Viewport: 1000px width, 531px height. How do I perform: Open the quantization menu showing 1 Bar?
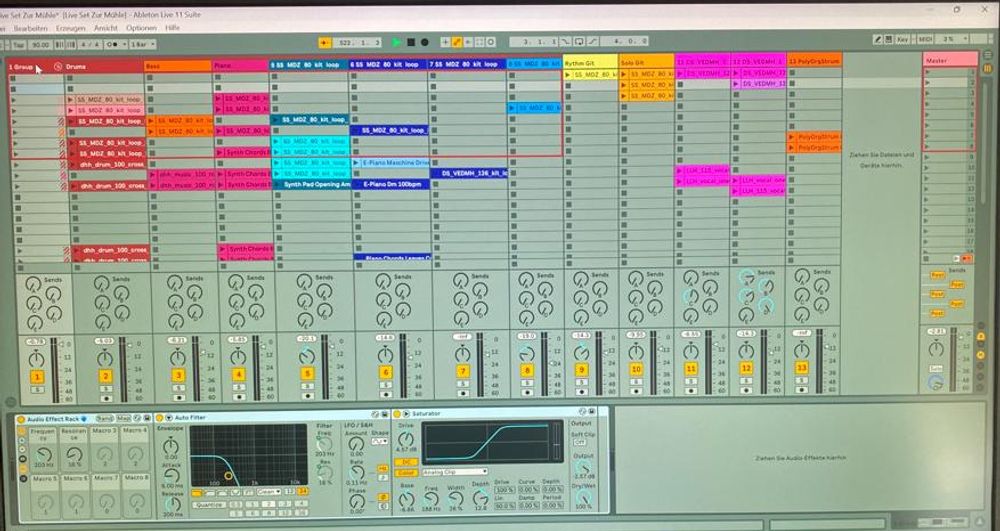(x=141, y=45)
